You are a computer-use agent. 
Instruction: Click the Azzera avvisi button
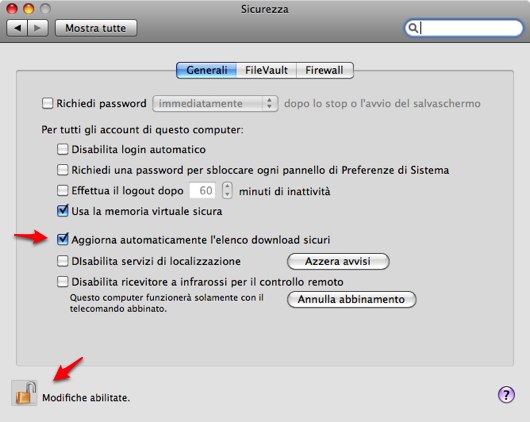tap(338, 261)
